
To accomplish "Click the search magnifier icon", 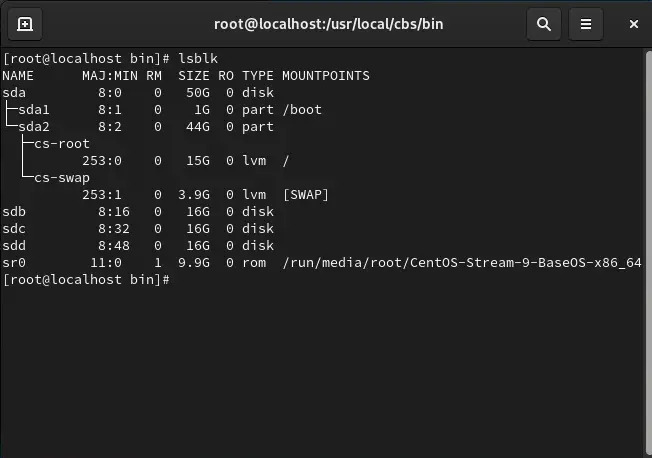I will click(x=544, y=24).
